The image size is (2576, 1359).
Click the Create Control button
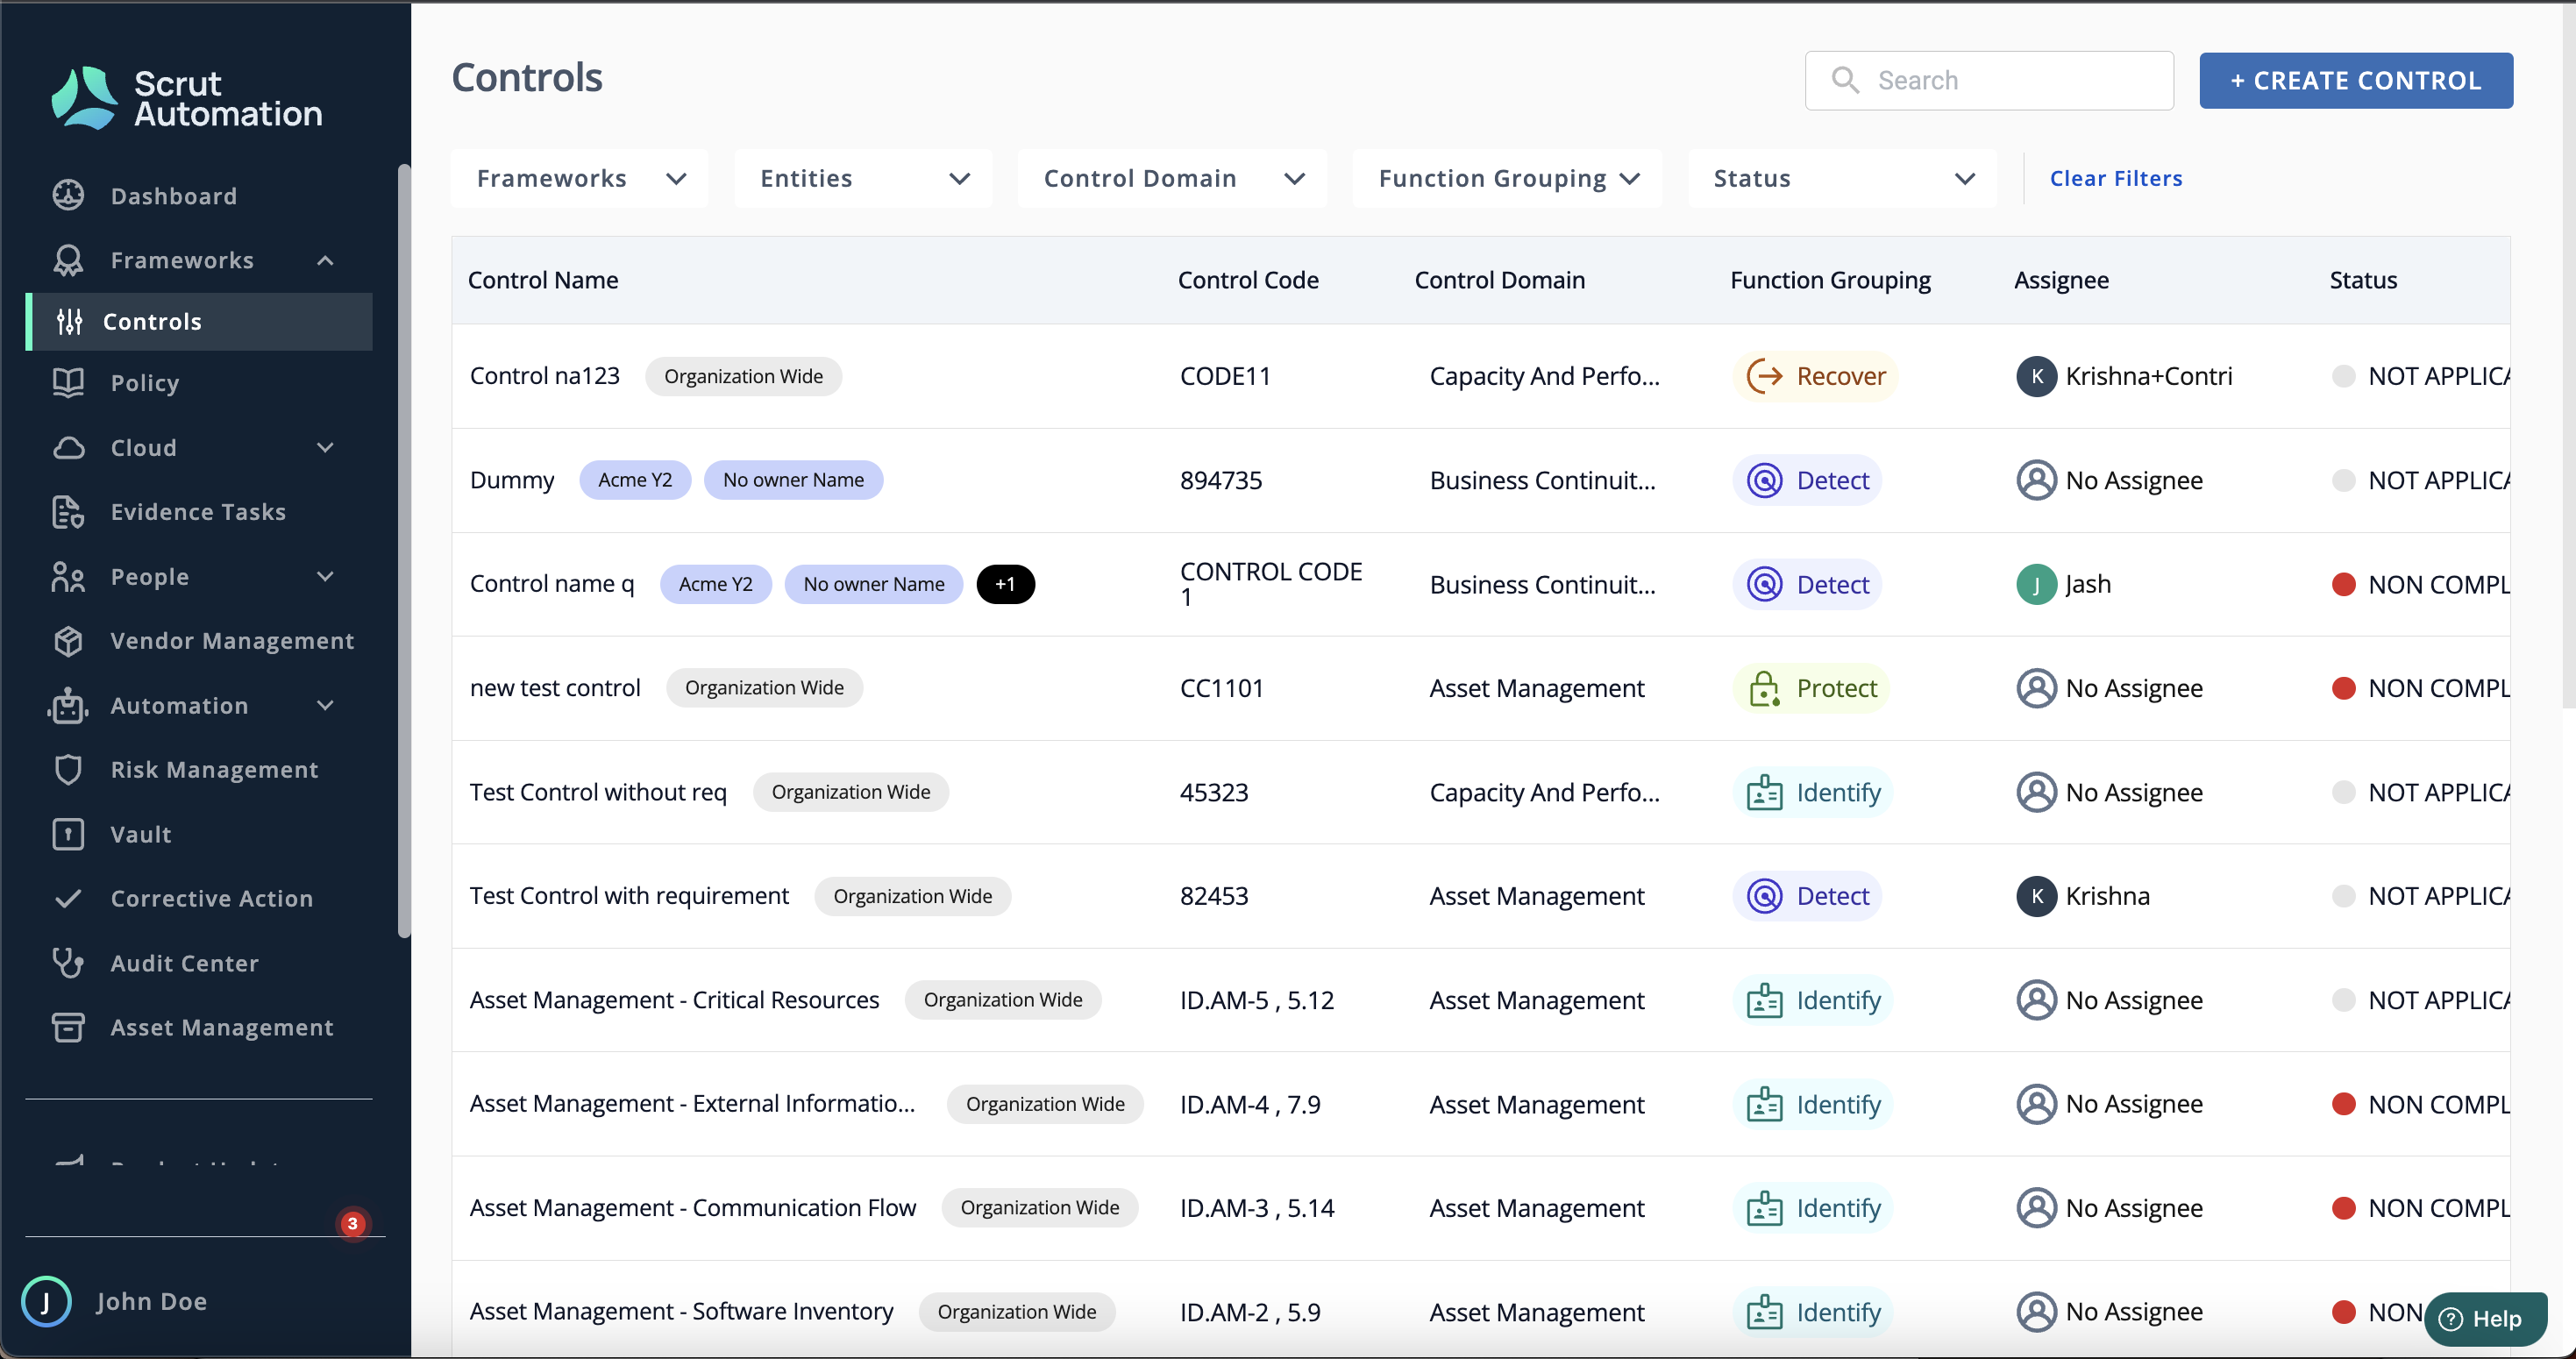[x=2355, y=80]
